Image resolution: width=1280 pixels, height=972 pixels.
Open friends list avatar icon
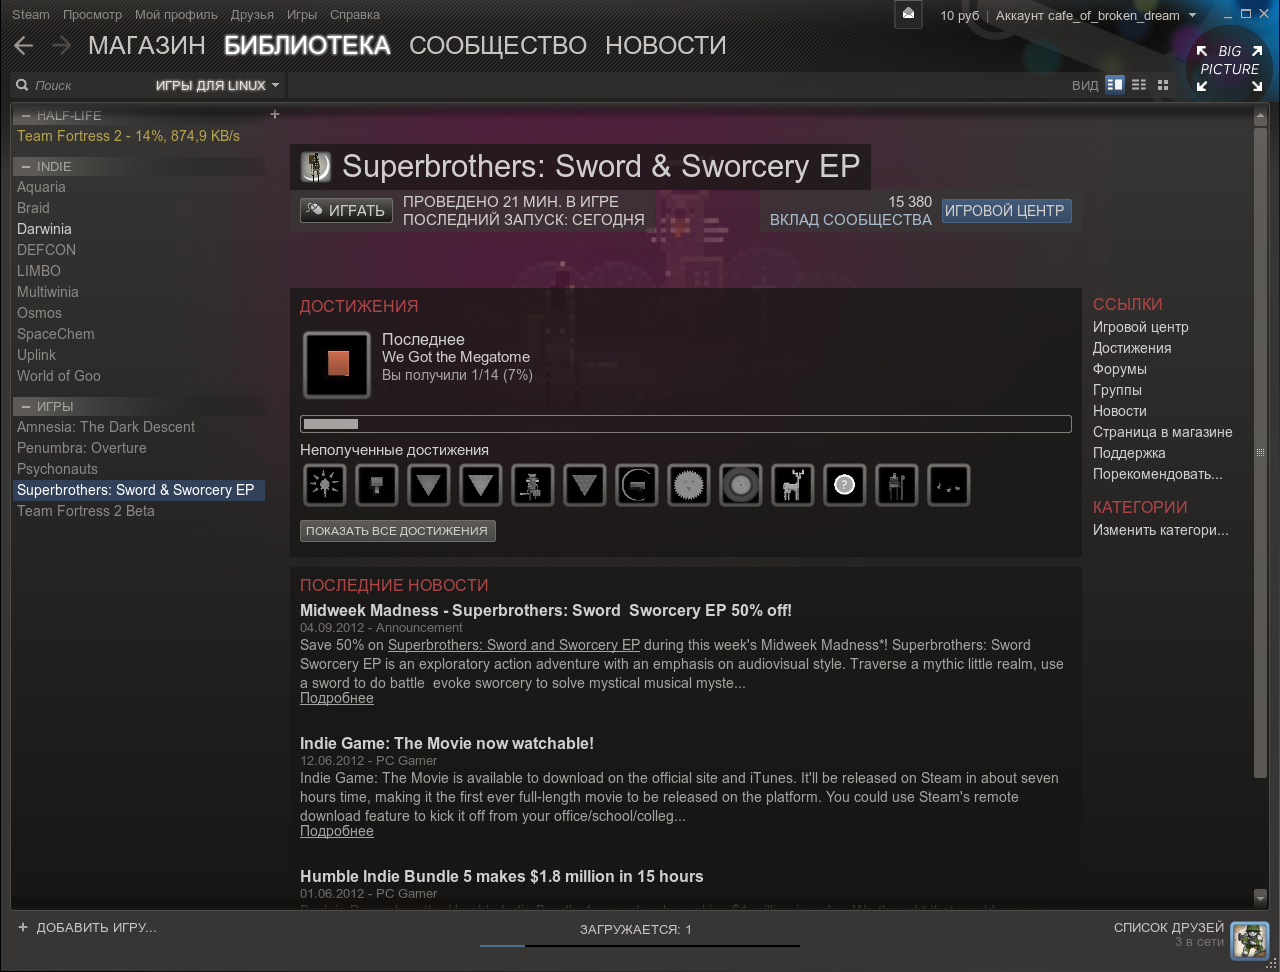(1249, 941)
